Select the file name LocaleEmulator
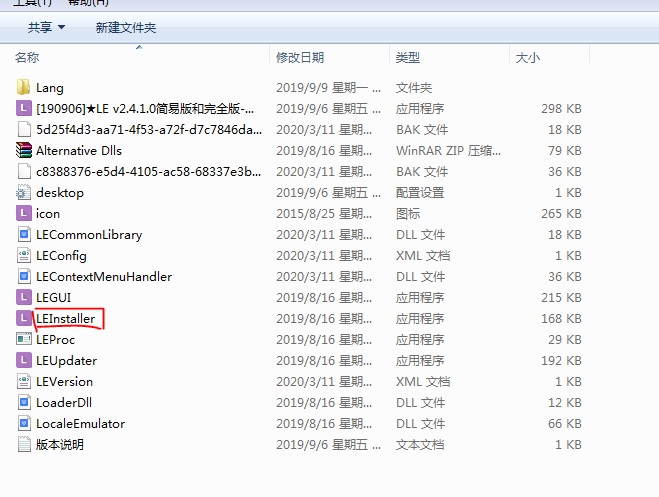 coord(81,423)
